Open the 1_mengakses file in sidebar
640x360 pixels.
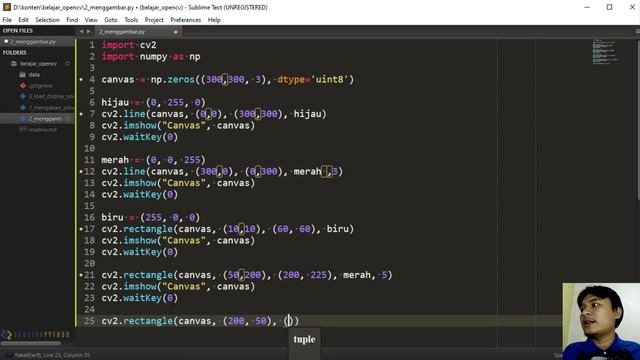coord(51,108)
